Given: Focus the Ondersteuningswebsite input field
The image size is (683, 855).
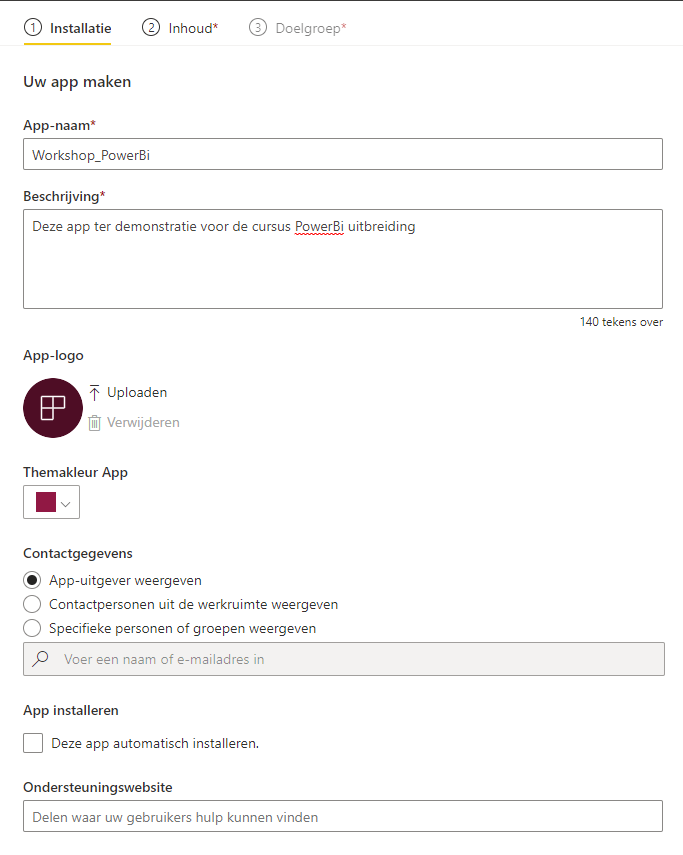Looking at the screenshot, I should [343, 816].
